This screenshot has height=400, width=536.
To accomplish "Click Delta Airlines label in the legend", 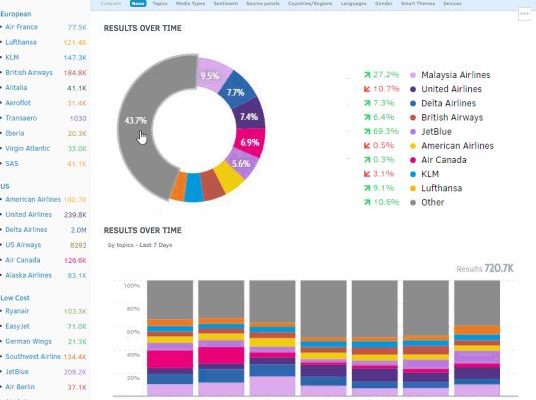I will click(448, 103).
